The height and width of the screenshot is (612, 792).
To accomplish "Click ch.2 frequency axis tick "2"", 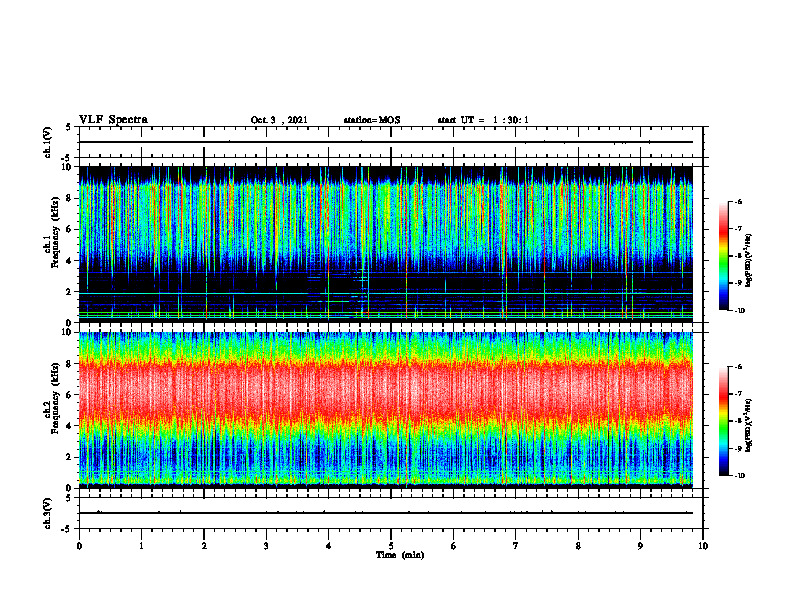I will (70, 457).
